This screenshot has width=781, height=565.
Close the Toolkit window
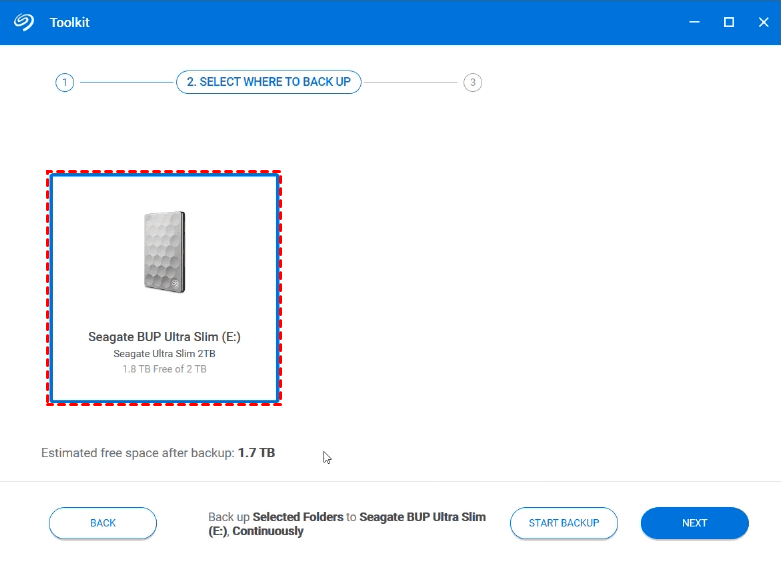tap(763, 22)
